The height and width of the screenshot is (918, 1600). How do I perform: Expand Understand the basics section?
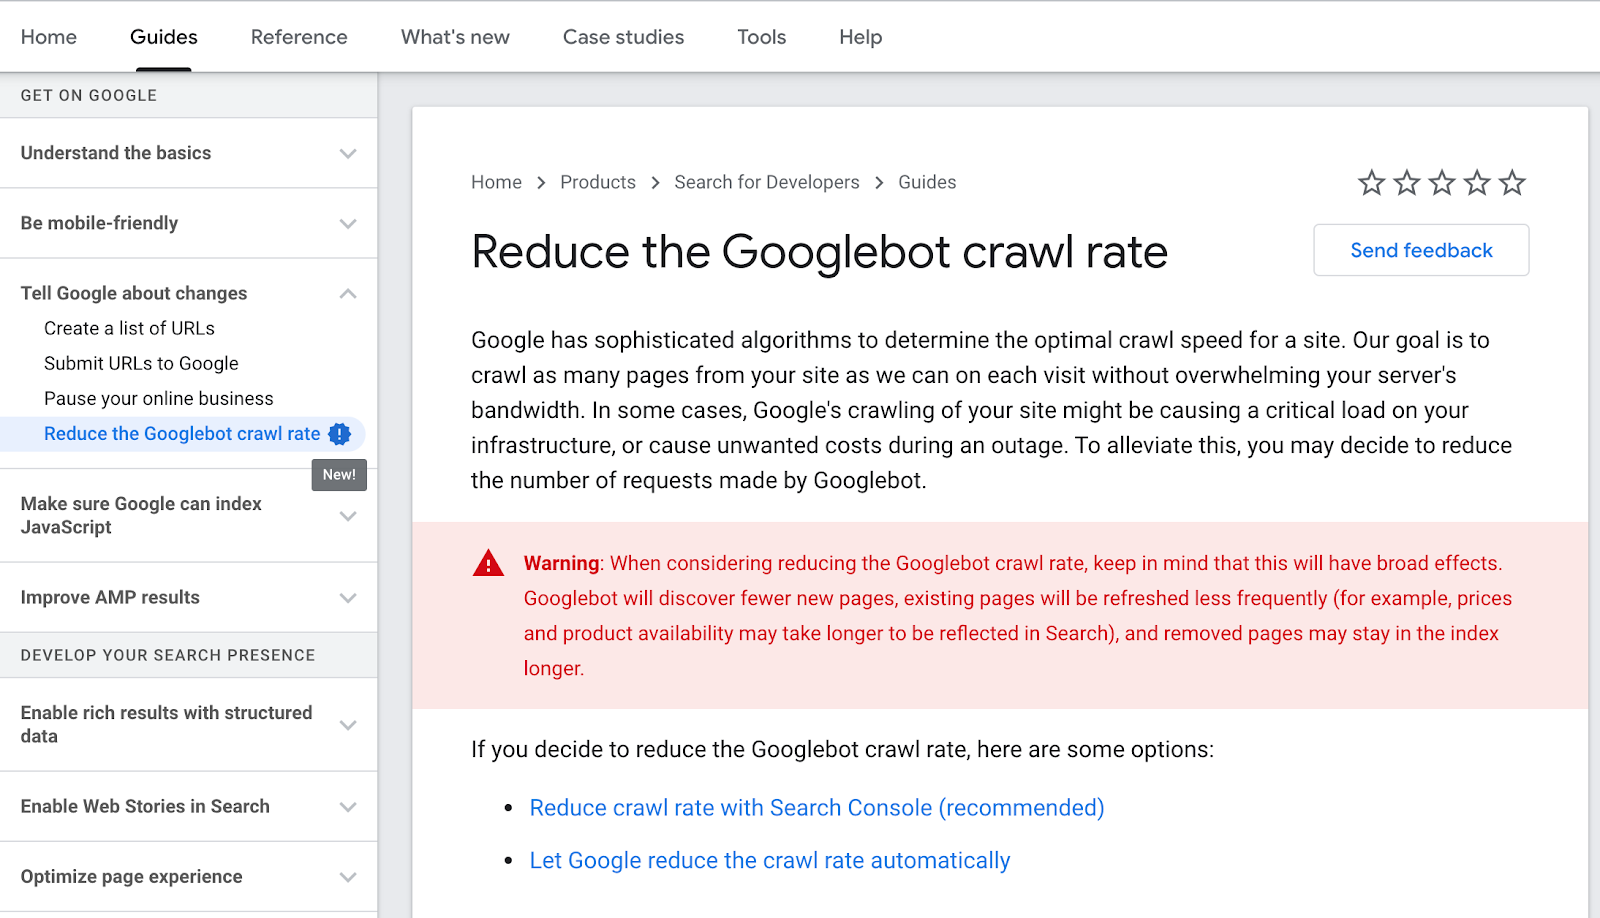[x=347, y=154]
